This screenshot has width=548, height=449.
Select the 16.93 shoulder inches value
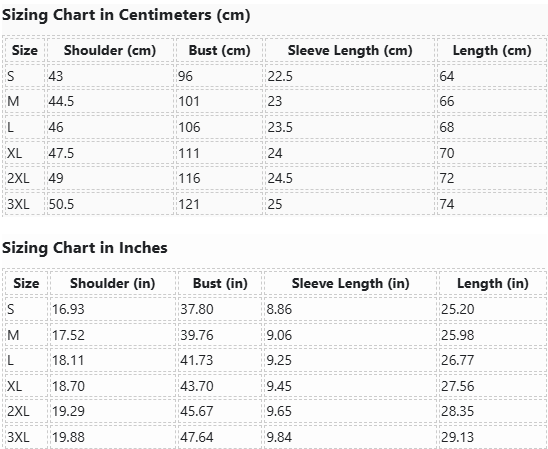click(68, 309)
